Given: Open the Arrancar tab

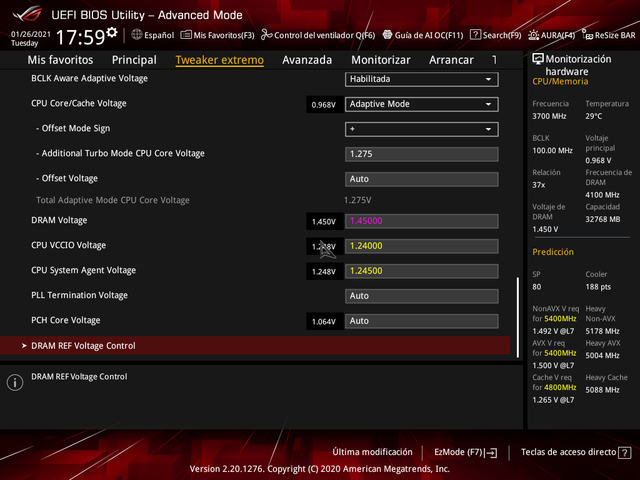Looking at the screenshot, I should (451, 60).
